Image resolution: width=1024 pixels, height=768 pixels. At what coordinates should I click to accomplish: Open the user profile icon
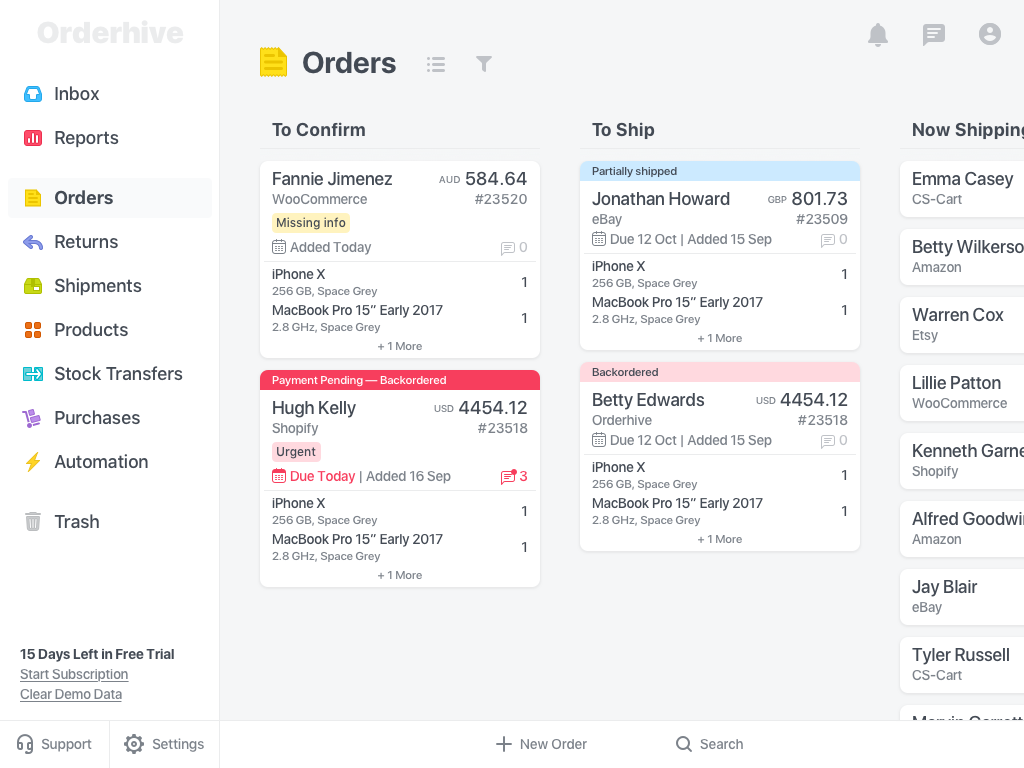pyautogui.click(x=989, y=35)
